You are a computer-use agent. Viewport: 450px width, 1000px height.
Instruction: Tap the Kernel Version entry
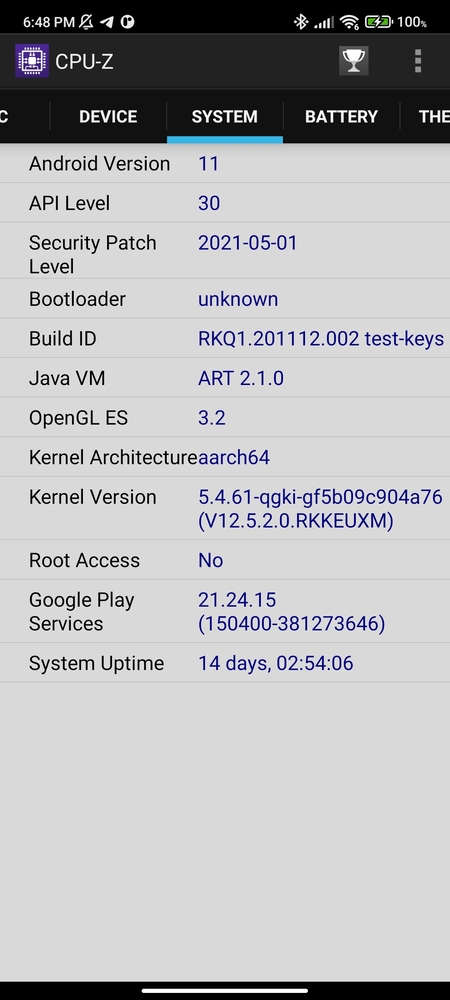point(225,508)
